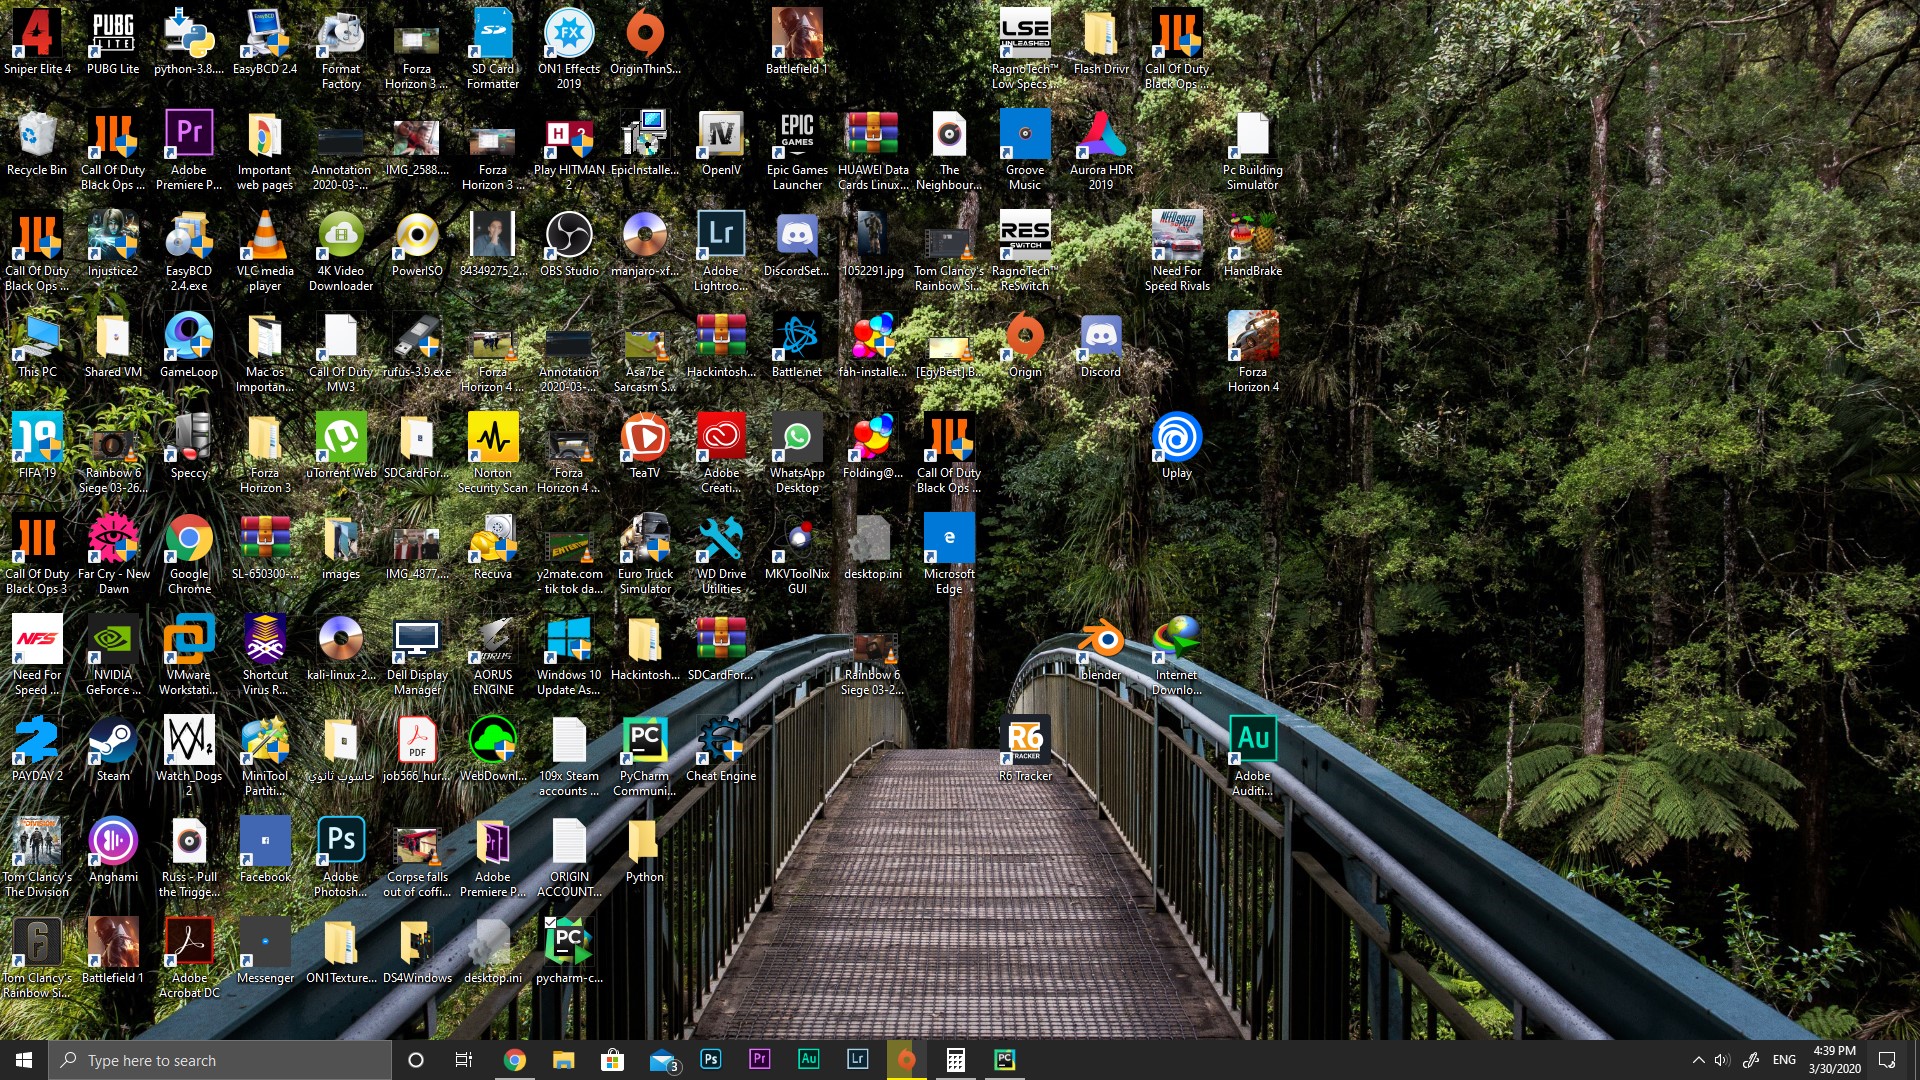The height and width of the screenshot is (1080, 1920).
Task: Select the Format Factory icon
Action: pyautogui.click(x=341, y=49)
